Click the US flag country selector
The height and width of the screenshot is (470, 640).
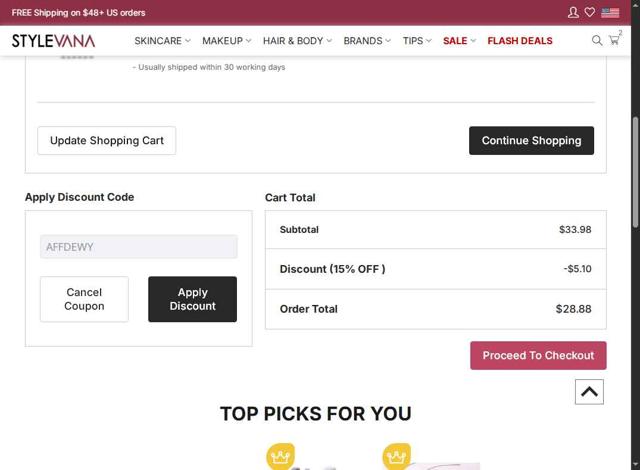coord(610,13)
